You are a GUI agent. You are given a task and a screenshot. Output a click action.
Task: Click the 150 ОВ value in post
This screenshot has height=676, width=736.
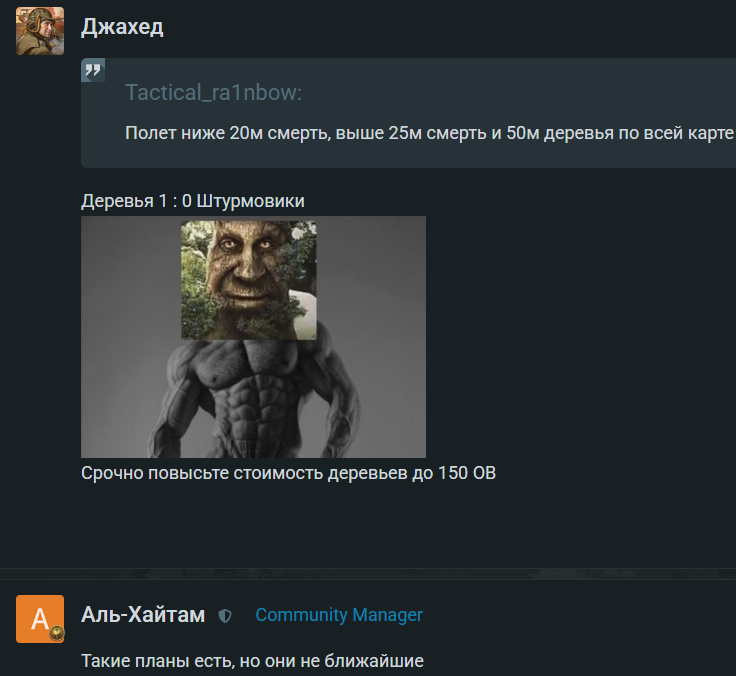click(x=467, y=473)
